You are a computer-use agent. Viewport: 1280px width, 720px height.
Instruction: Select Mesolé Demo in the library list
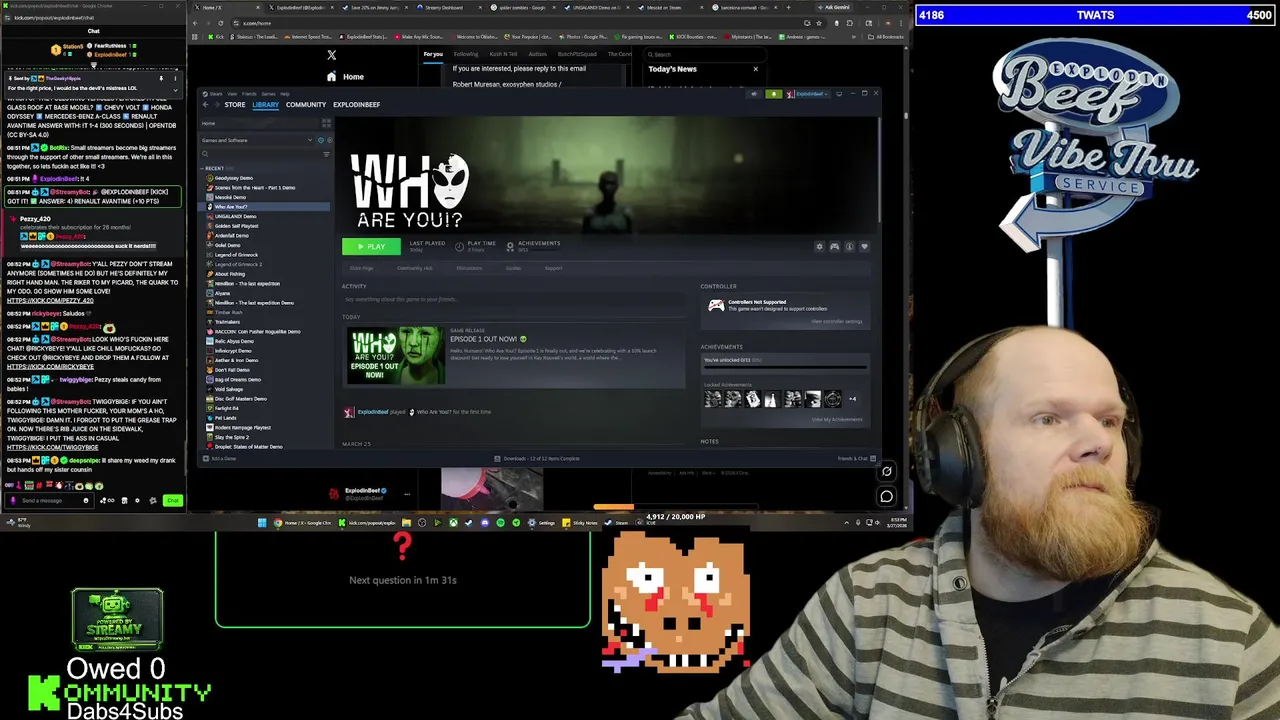pos(231,197)
